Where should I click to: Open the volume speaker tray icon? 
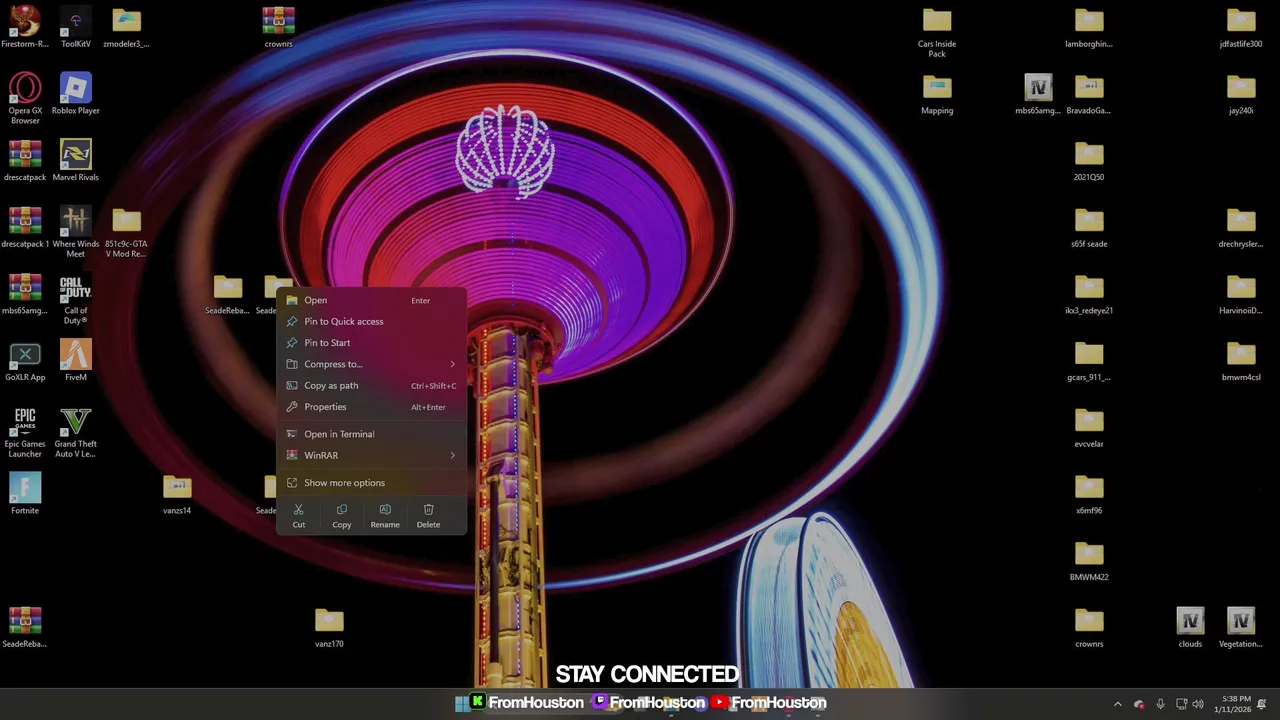[1198, 704]
